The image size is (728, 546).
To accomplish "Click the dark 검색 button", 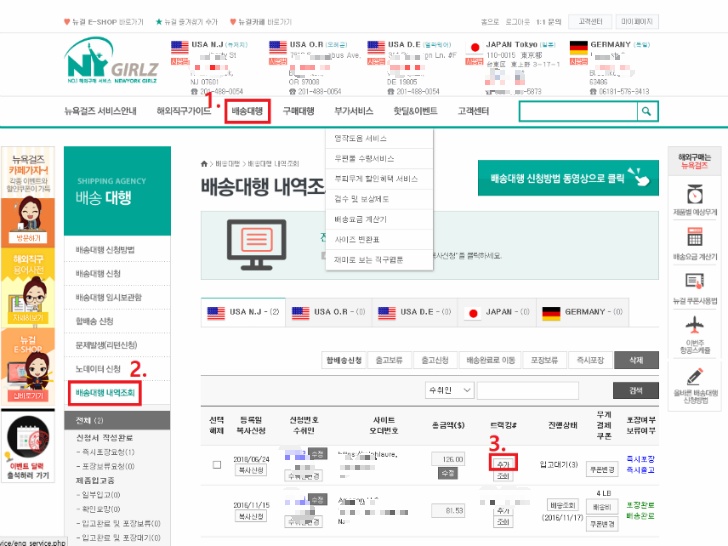I will point(636,390).
